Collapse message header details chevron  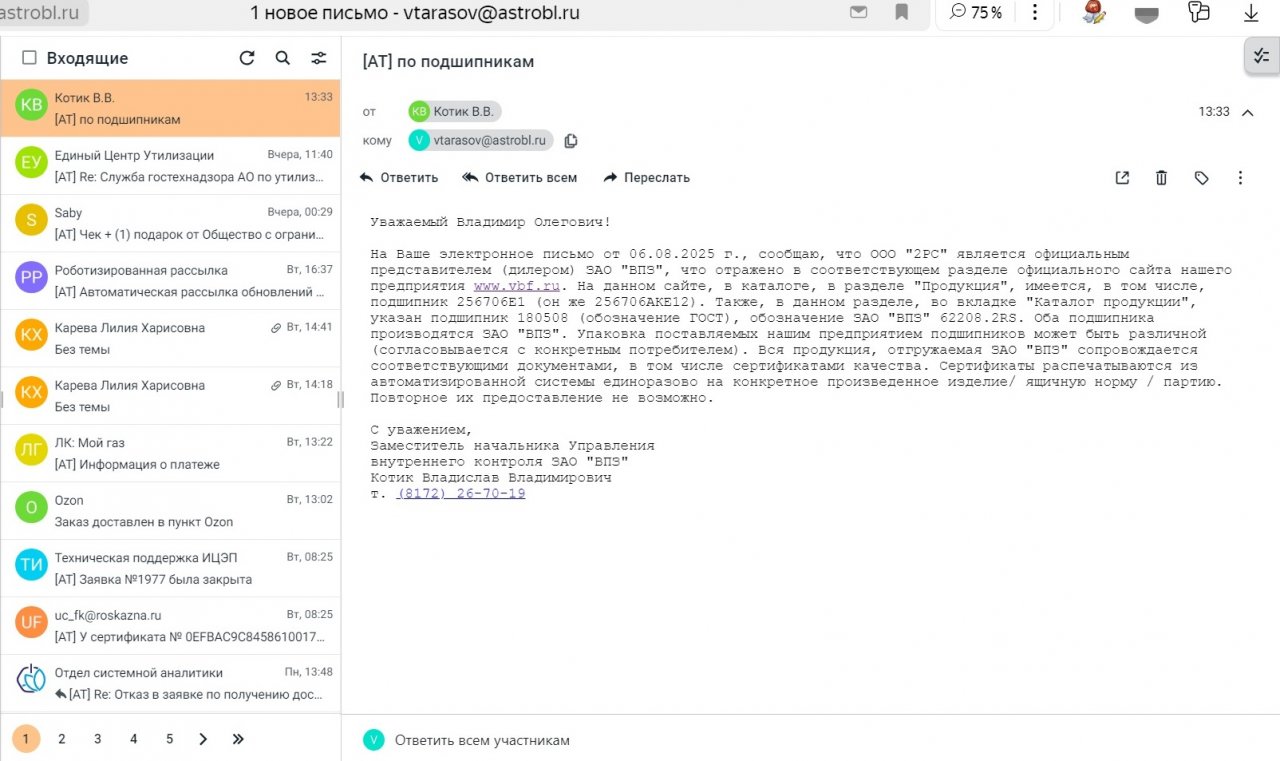[x=1247, y=112]
